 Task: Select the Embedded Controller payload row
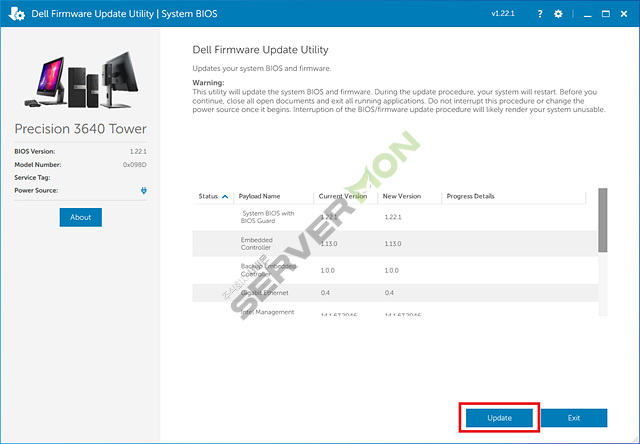click(x=395, y=244)
